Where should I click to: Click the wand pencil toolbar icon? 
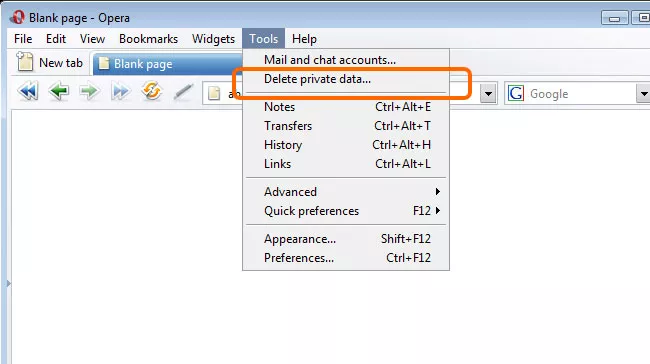tap(183, 92)
